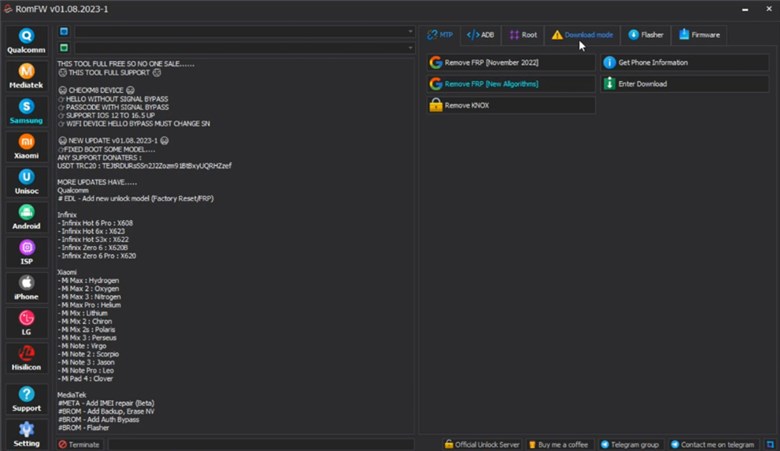Viewport: 780px width, 451px height.
Task: Switch to the Unisoc section
Action: 26,182
